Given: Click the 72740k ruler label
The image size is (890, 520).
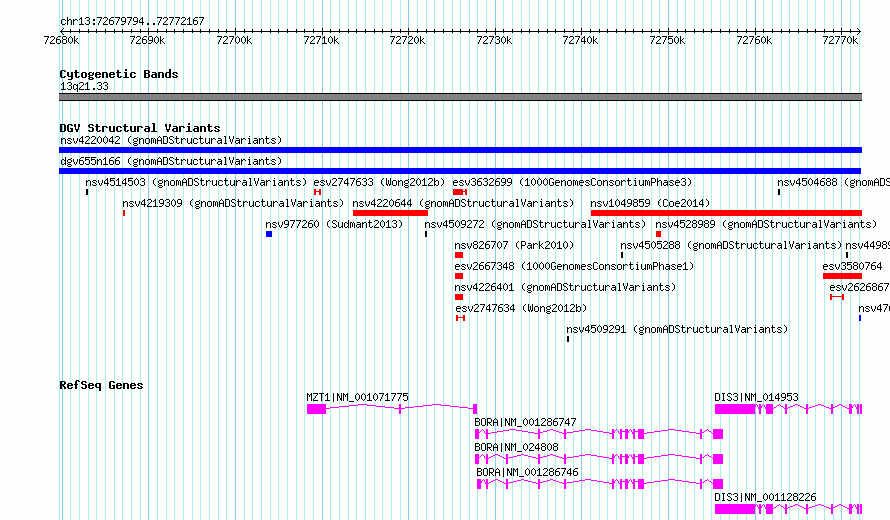Looking at the screenshot, I should [x=580, y=40].
